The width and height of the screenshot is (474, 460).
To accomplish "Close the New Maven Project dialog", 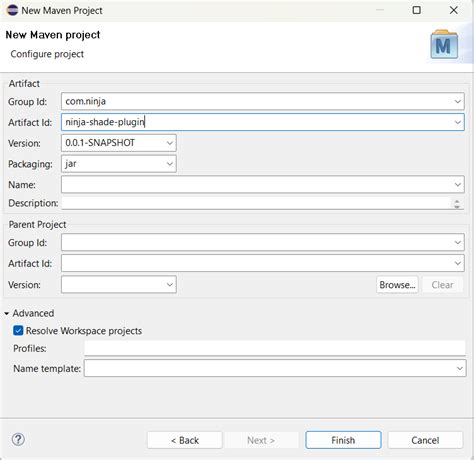I will 453,10.
